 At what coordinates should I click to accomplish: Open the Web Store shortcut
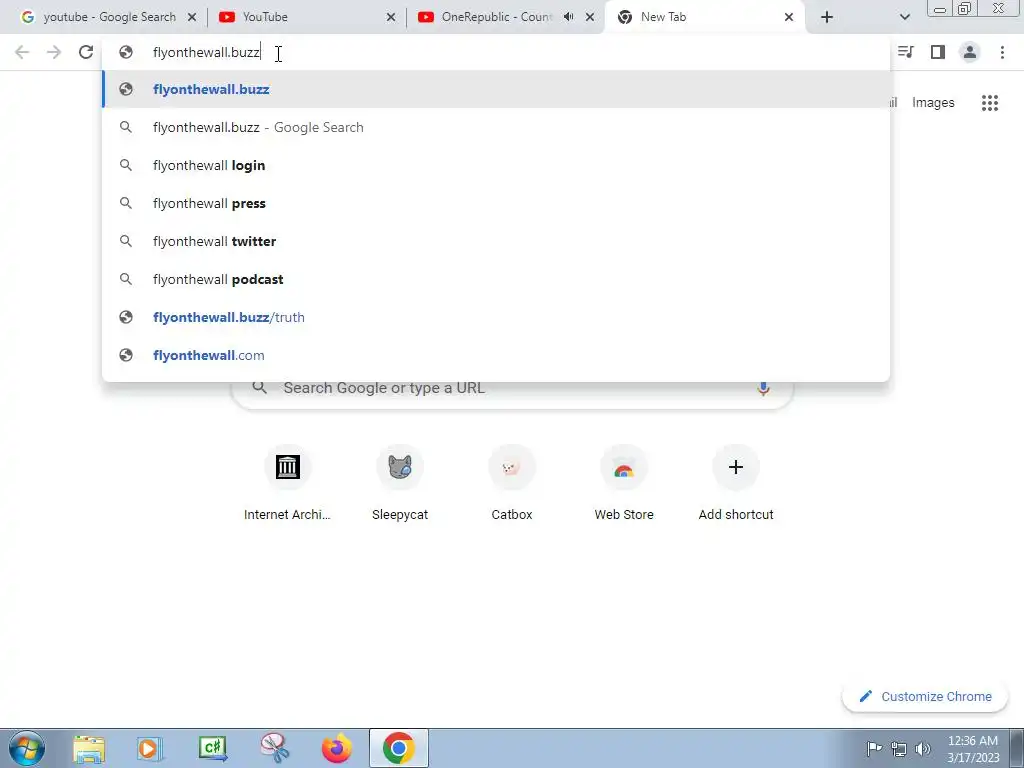coord(624,483)
